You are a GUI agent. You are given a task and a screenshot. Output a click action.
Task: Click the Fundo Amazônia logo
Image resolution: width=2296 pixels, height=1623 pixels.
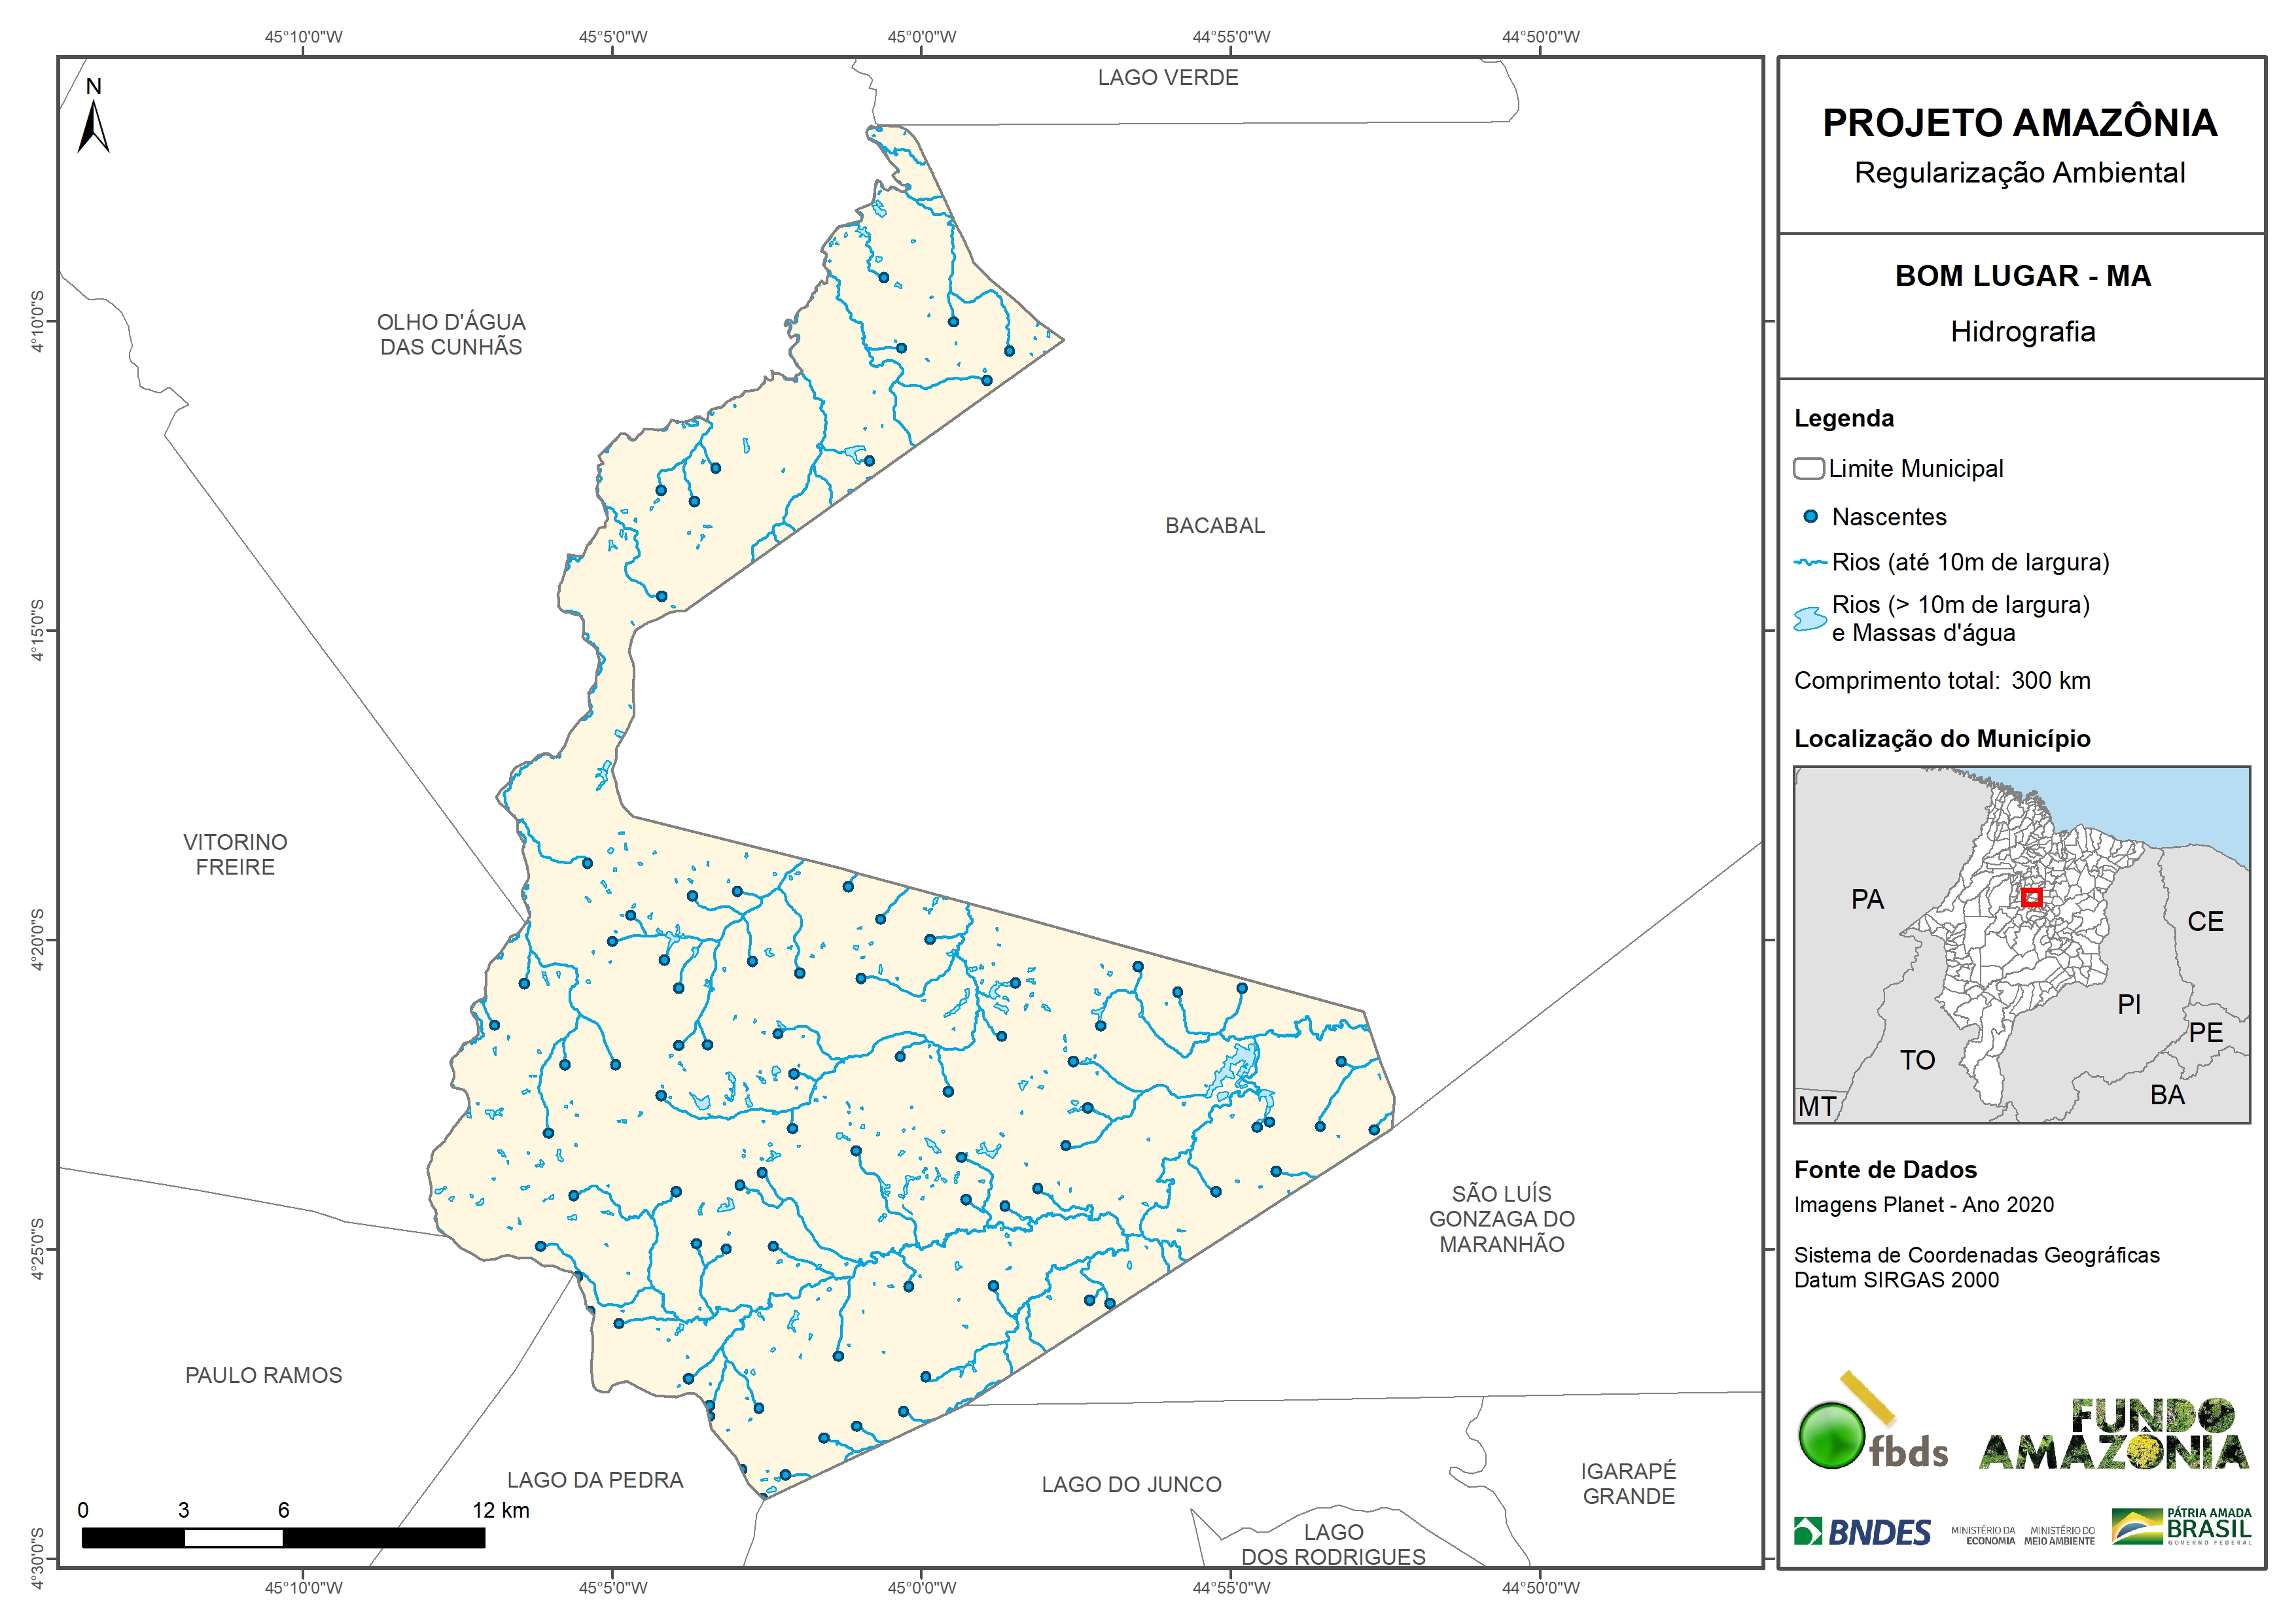point(2113,1435)
